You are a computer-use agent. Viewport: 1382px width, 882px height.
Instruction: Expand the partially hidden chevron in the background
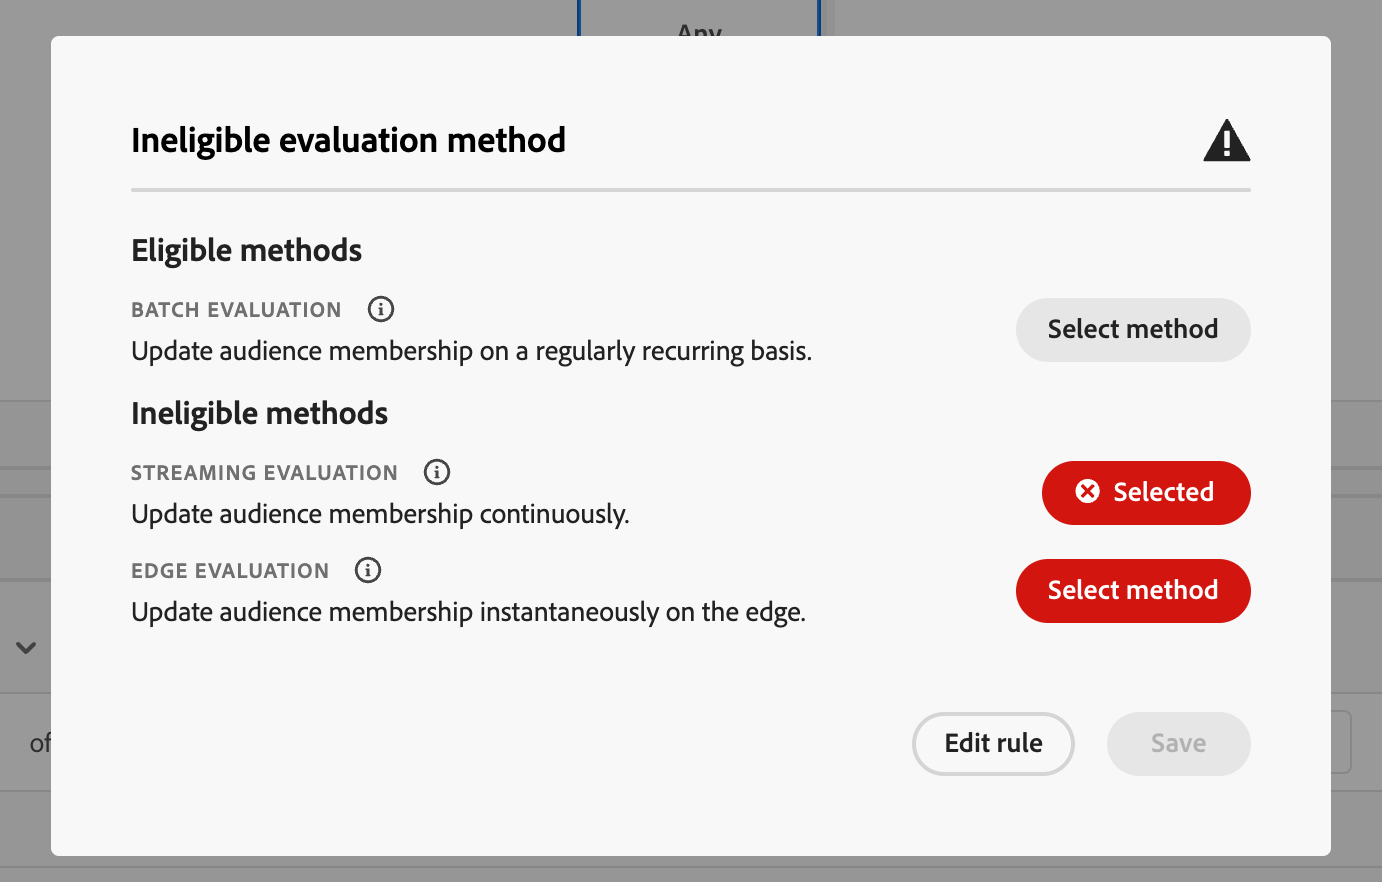point(26,648)
